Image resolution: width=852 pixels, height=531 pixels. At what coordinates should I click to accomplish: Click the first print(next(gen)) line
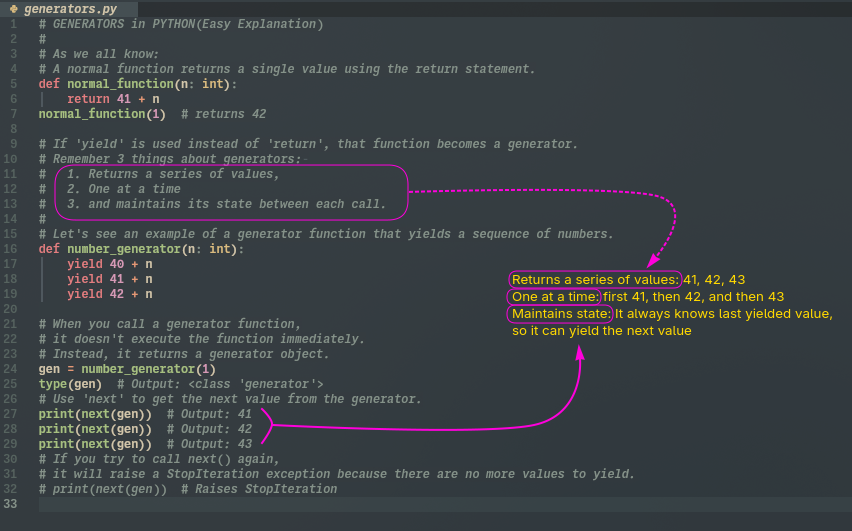95,414
